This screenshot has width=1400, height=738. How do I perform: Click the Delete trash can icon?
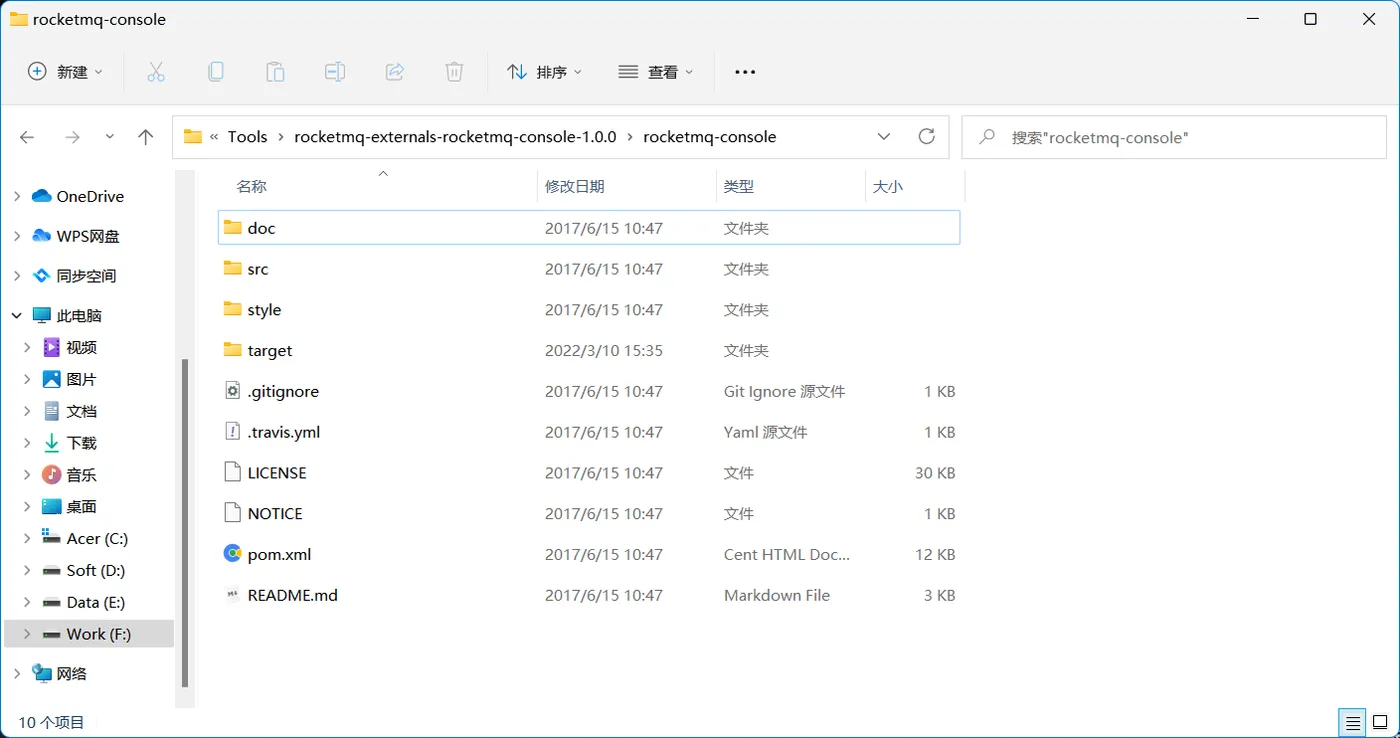454,72
